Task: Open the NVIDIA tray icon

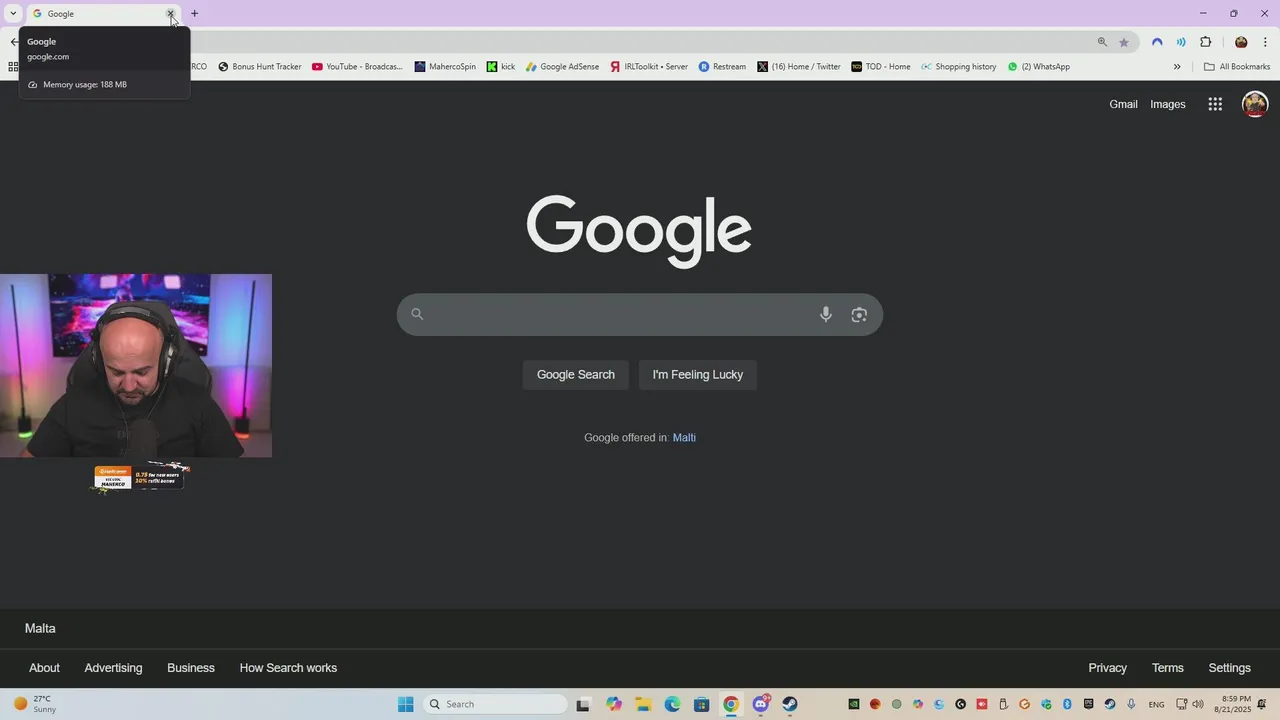Action: click(854, 704)
